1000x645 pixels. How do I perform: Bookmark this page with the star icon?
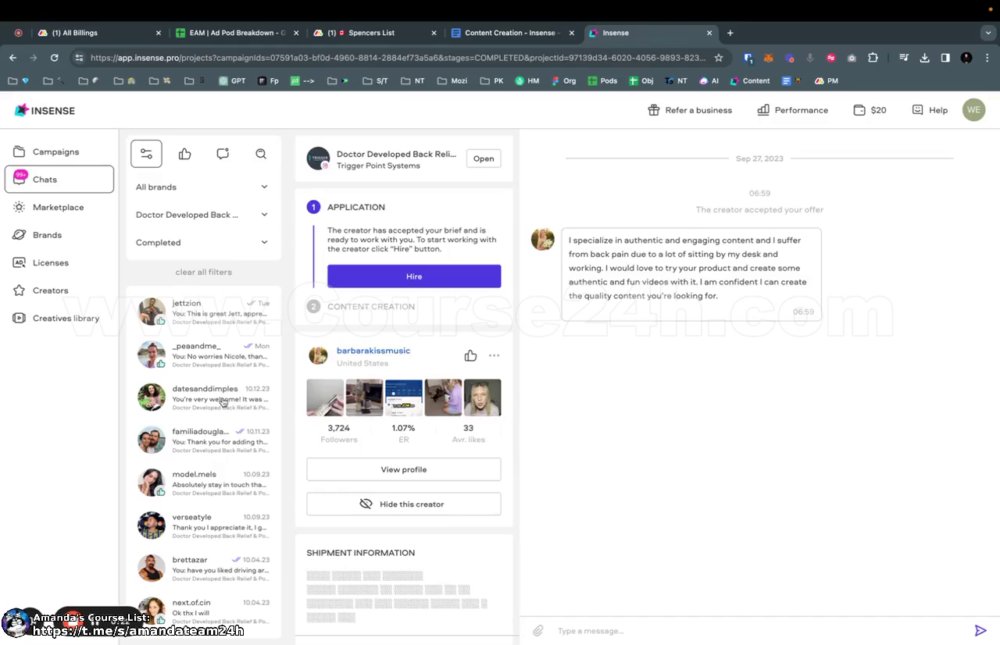[x=719, y=57]
